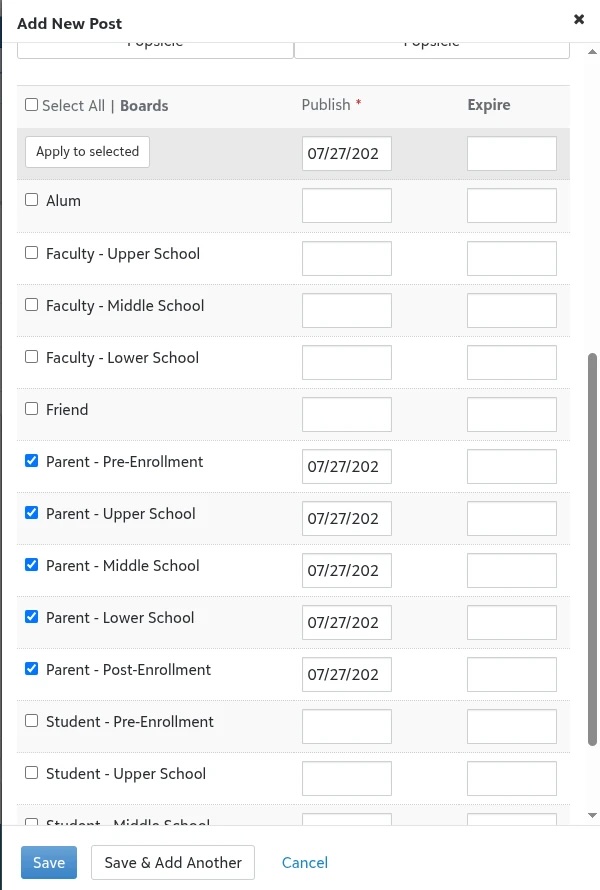Click the vertical scrollbar thumb
Screen dimensions: 600x890
[592, 549]
